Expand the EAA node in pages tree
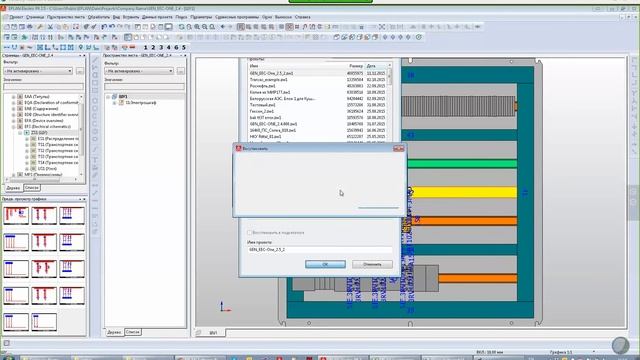The image size is (640, 360). pyautogui.click(x=13, y=97)
